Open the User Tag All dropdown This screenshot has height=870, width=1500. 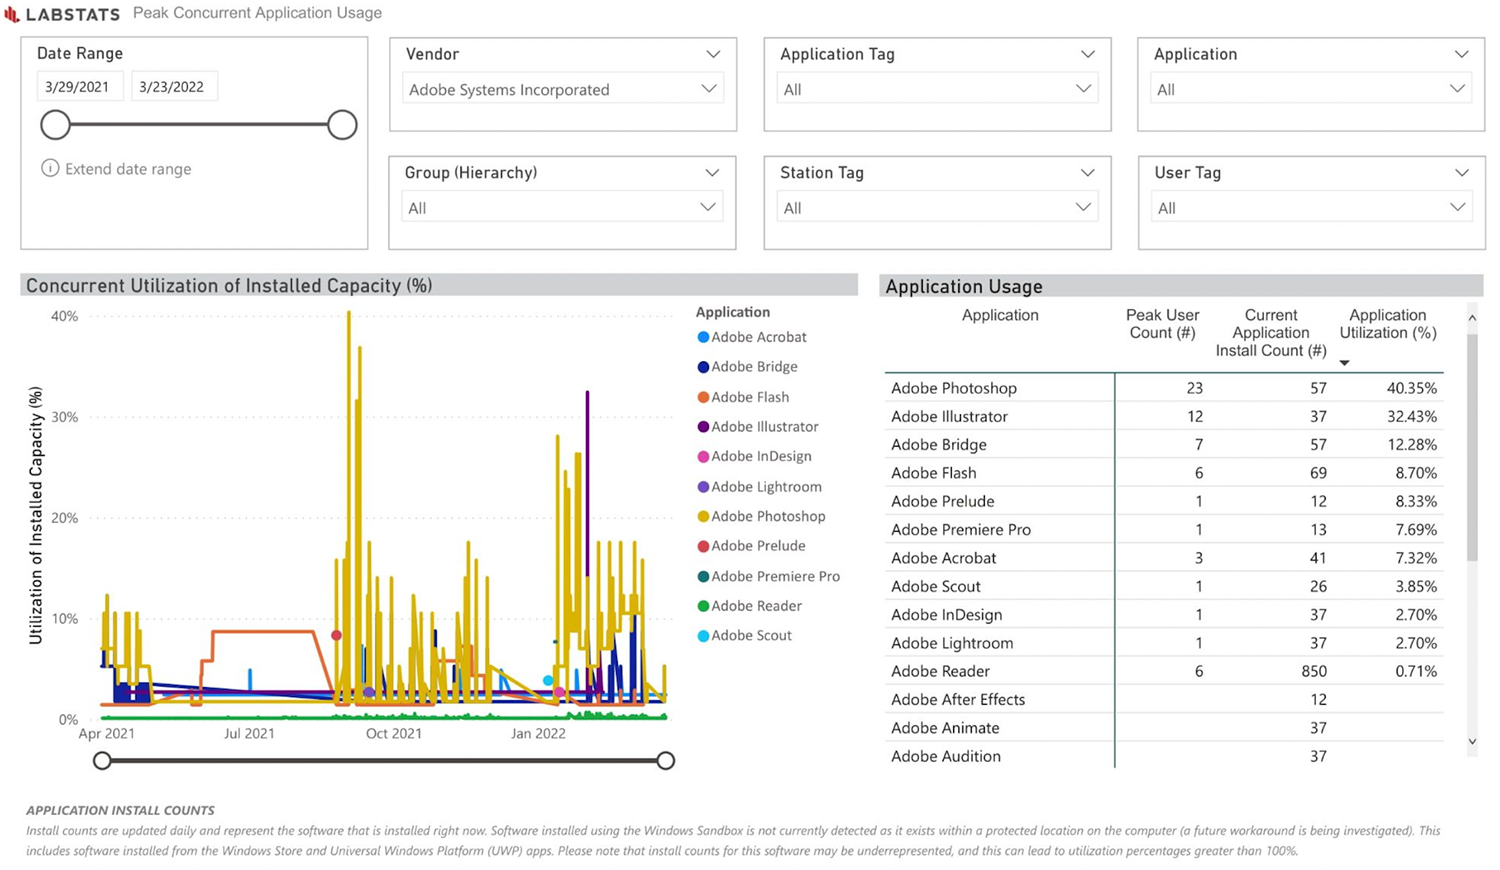pyautogui.click(x=1311, y=207)
